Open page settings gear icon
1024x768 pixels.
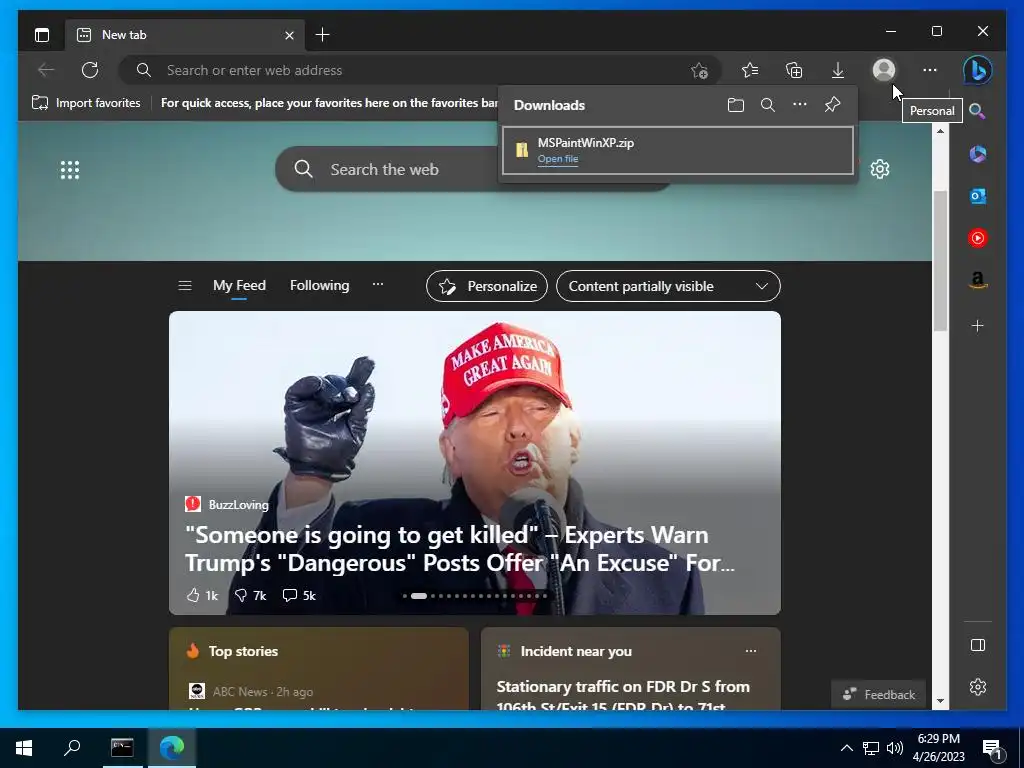point(880,169)
